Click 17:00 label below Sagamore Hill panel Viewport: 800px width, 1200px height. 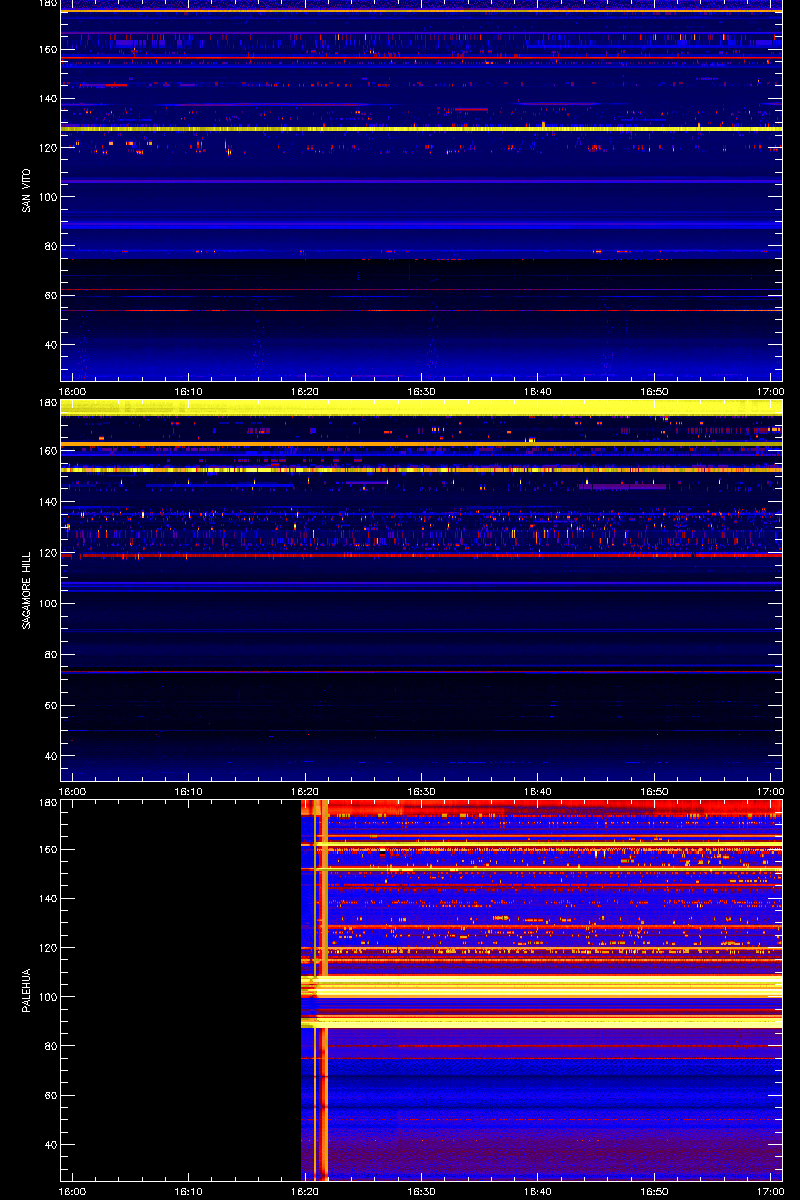click(770, 791)
